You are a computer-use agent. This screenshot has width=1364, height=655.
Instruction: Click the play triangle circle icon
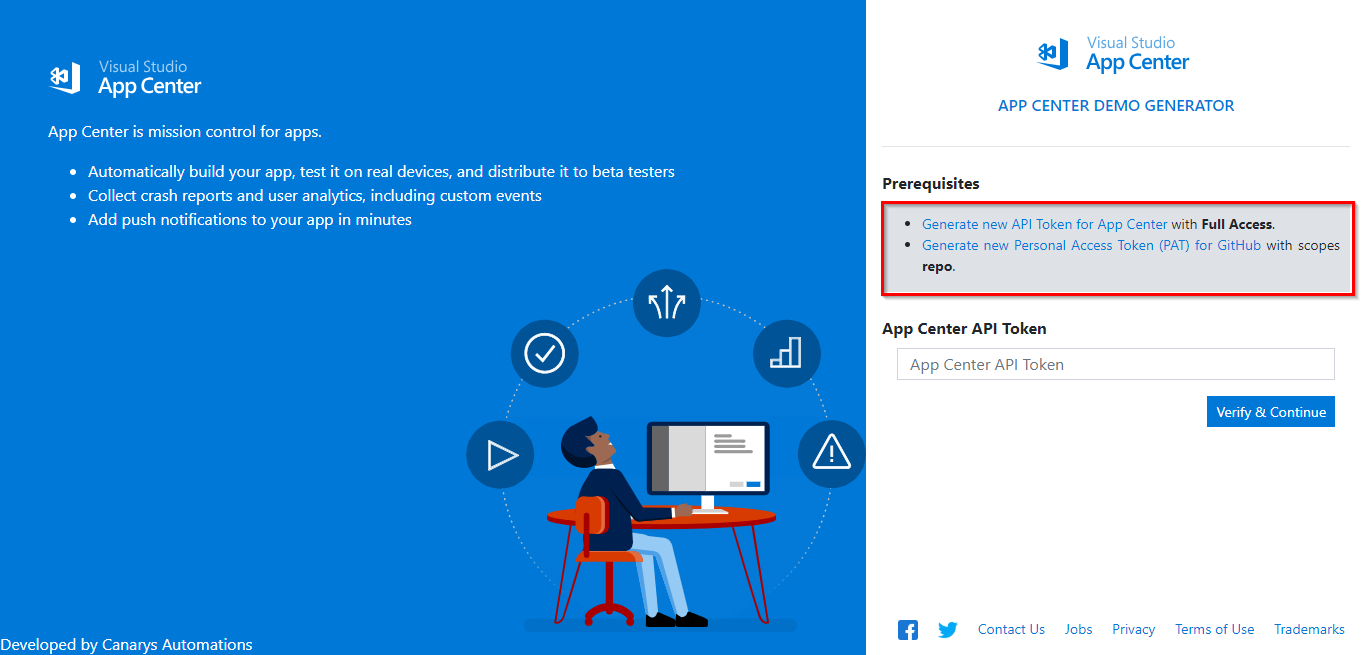500,456
